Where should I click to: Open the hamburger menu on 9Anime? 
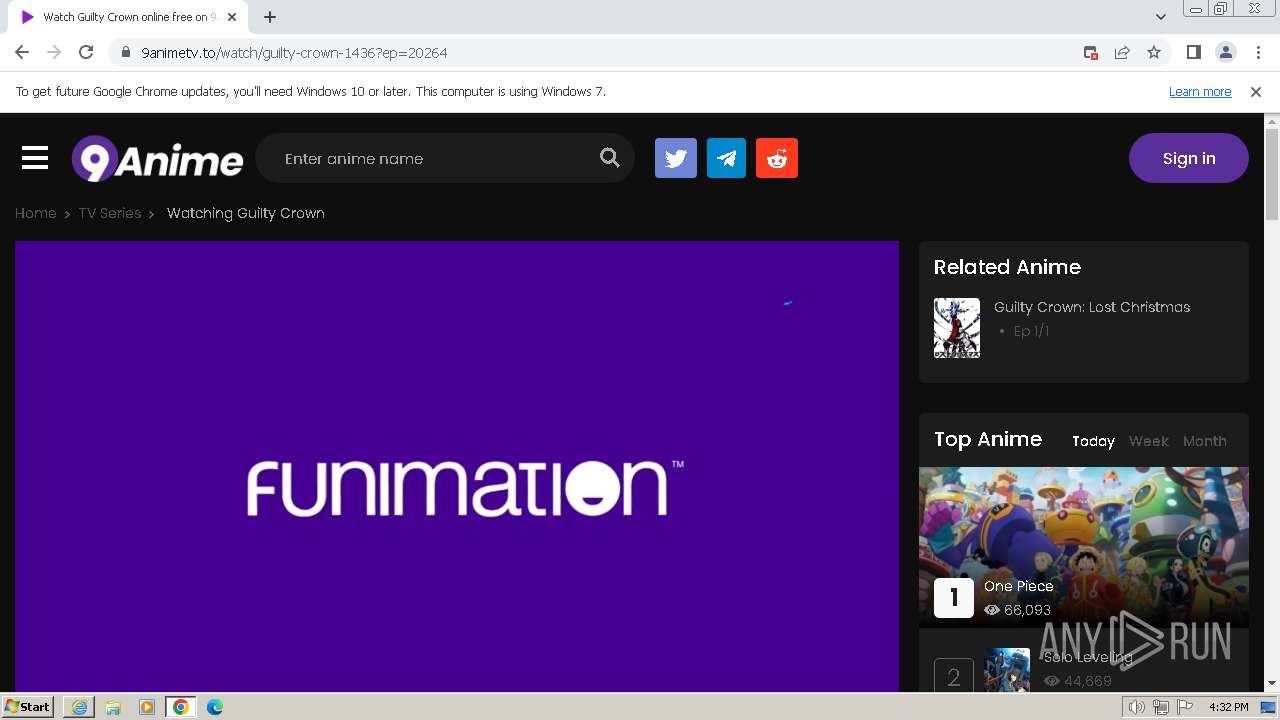click(35, 158)
